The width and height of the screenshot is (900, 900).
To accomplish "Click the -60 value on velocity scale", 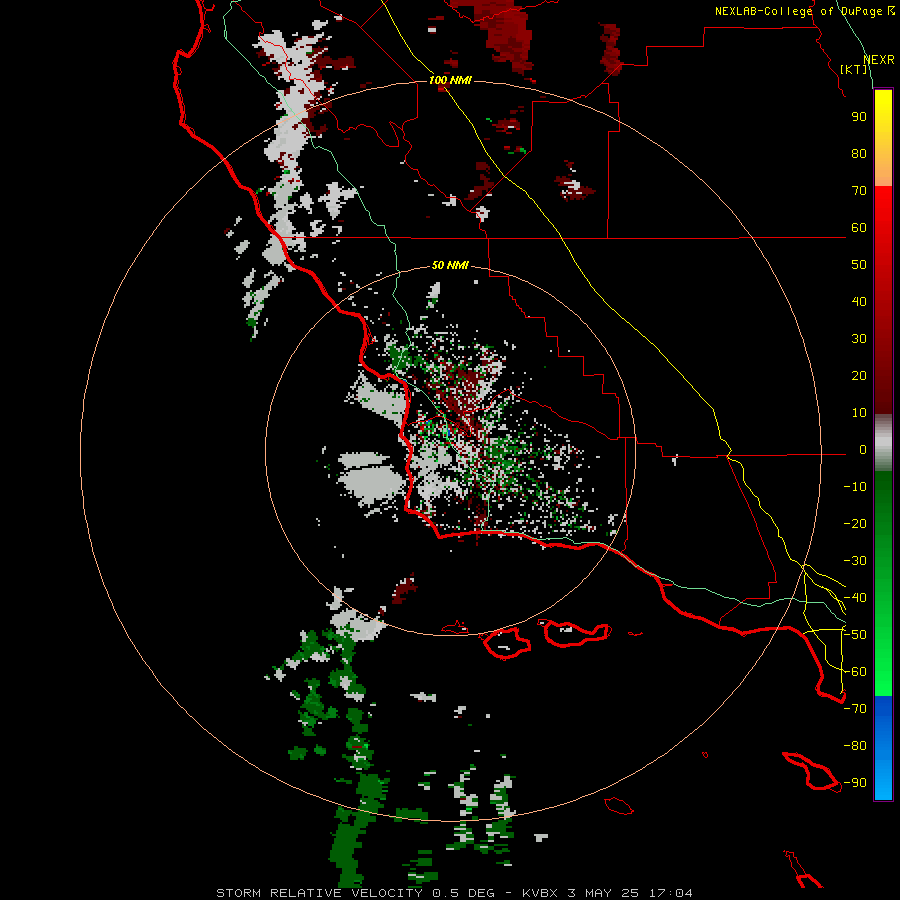I will point(855,672).
